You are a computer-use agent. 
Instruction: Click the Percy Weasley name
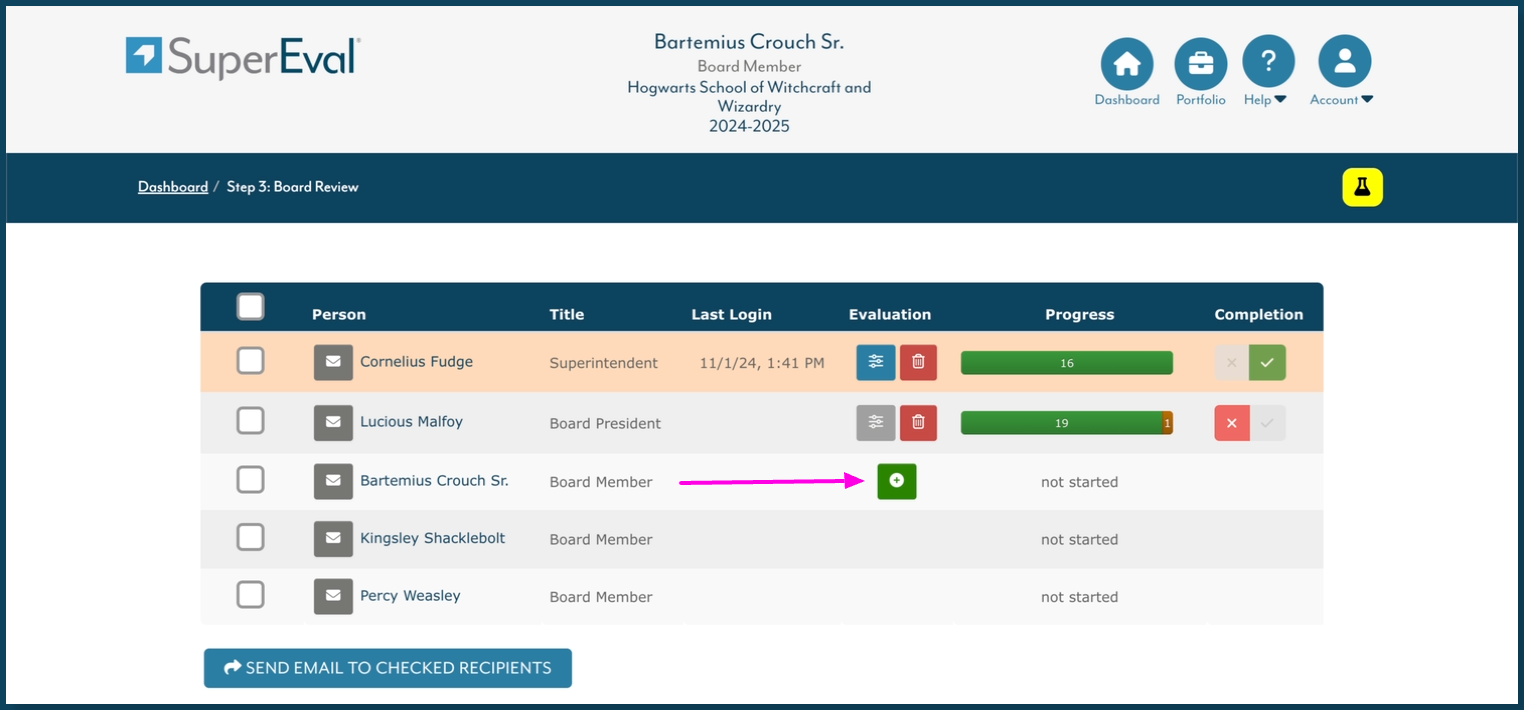410,596
